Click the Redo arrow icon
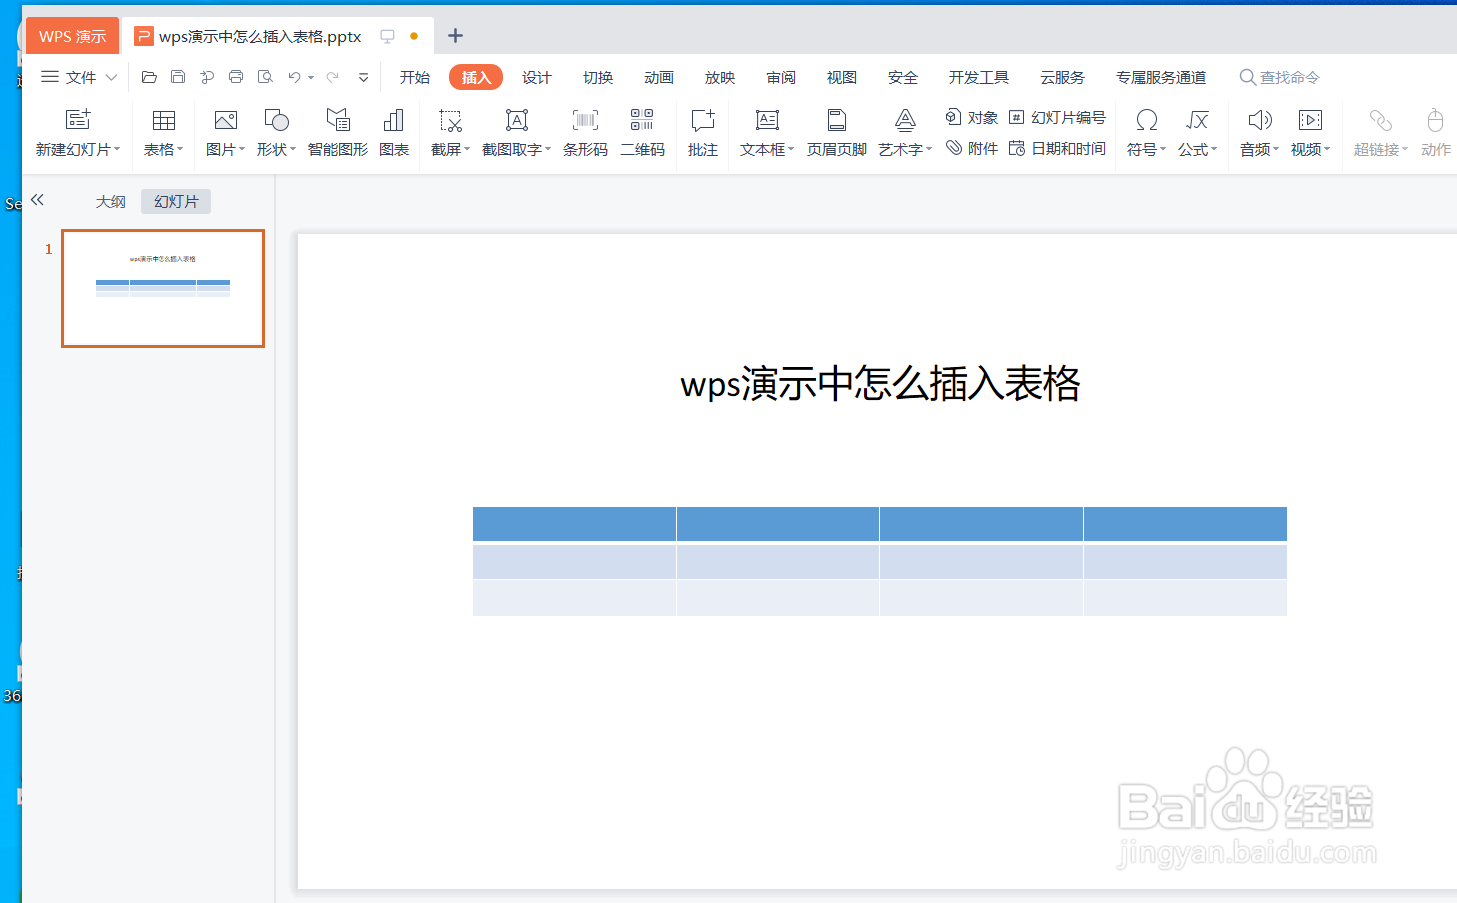1457x903 pixels. pos(333,77)
